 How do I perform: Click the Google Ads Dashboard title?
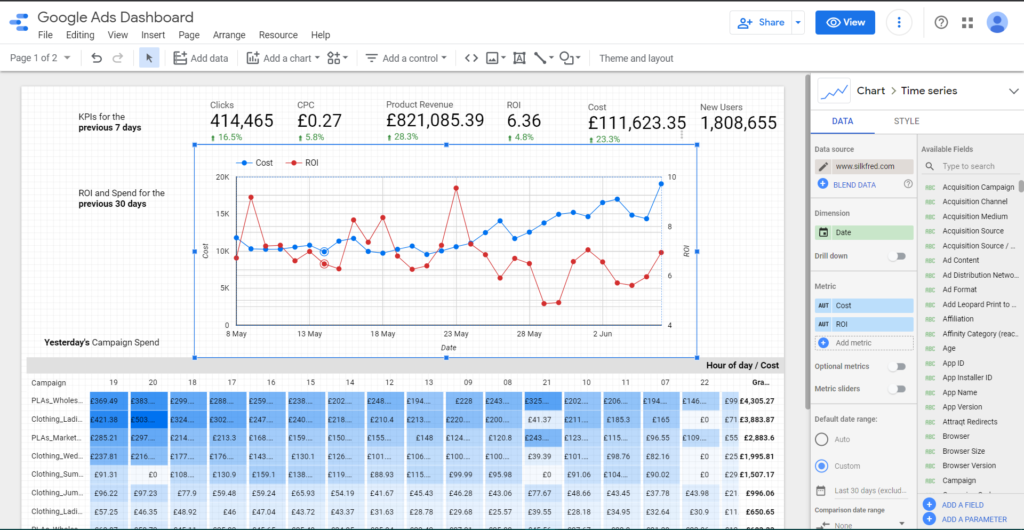[116, 18]
